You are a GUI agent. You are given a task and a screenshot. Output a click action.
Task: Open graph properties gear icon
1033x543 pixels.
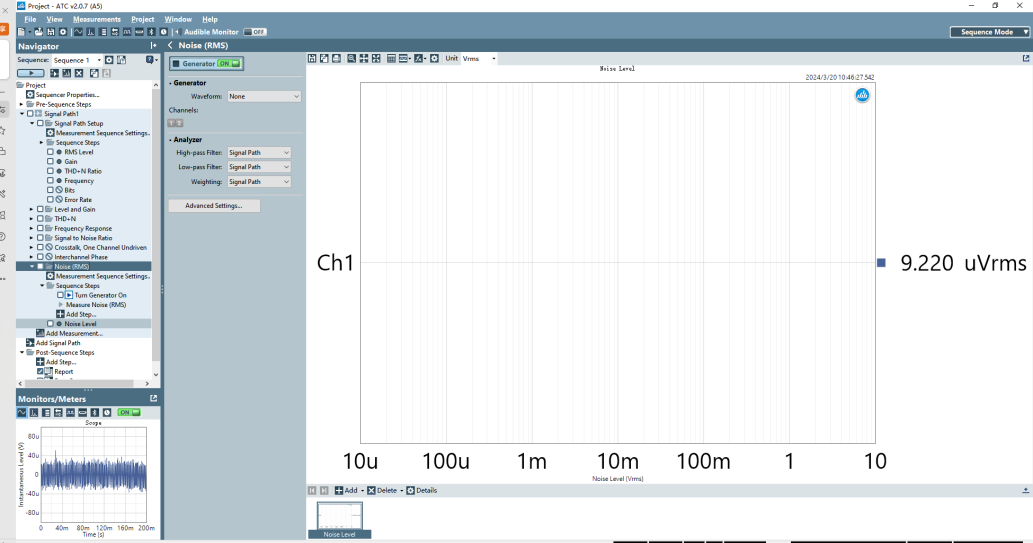434,59
